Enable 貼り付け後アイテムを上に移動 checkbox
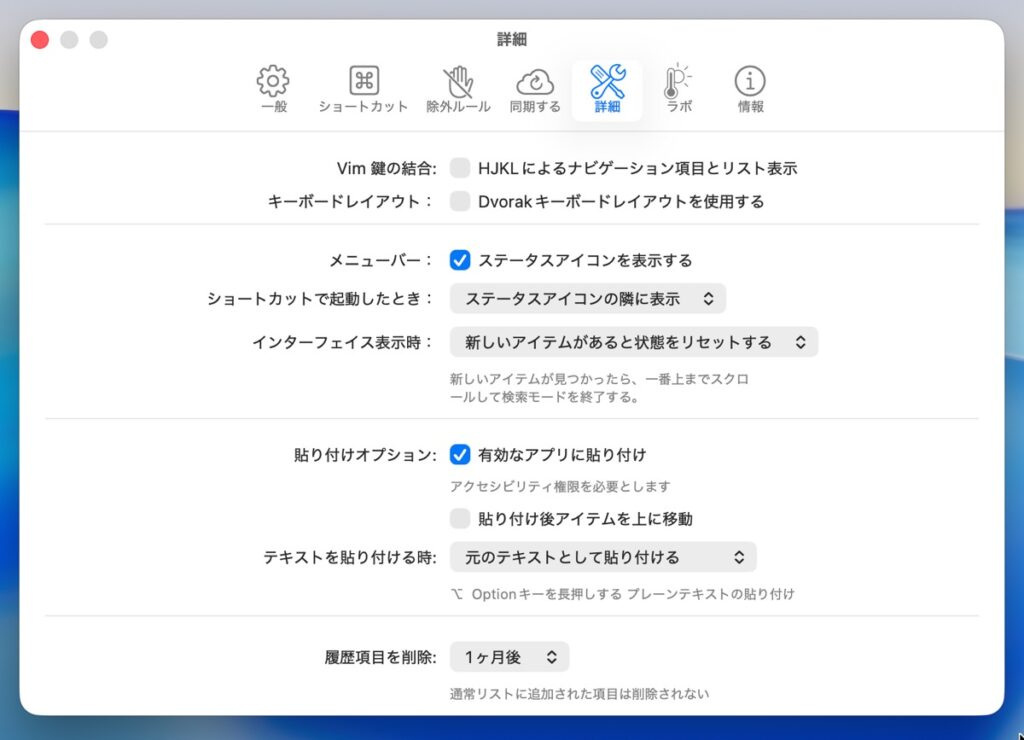This screenshot has width=1024, height=740. point(460,518)
